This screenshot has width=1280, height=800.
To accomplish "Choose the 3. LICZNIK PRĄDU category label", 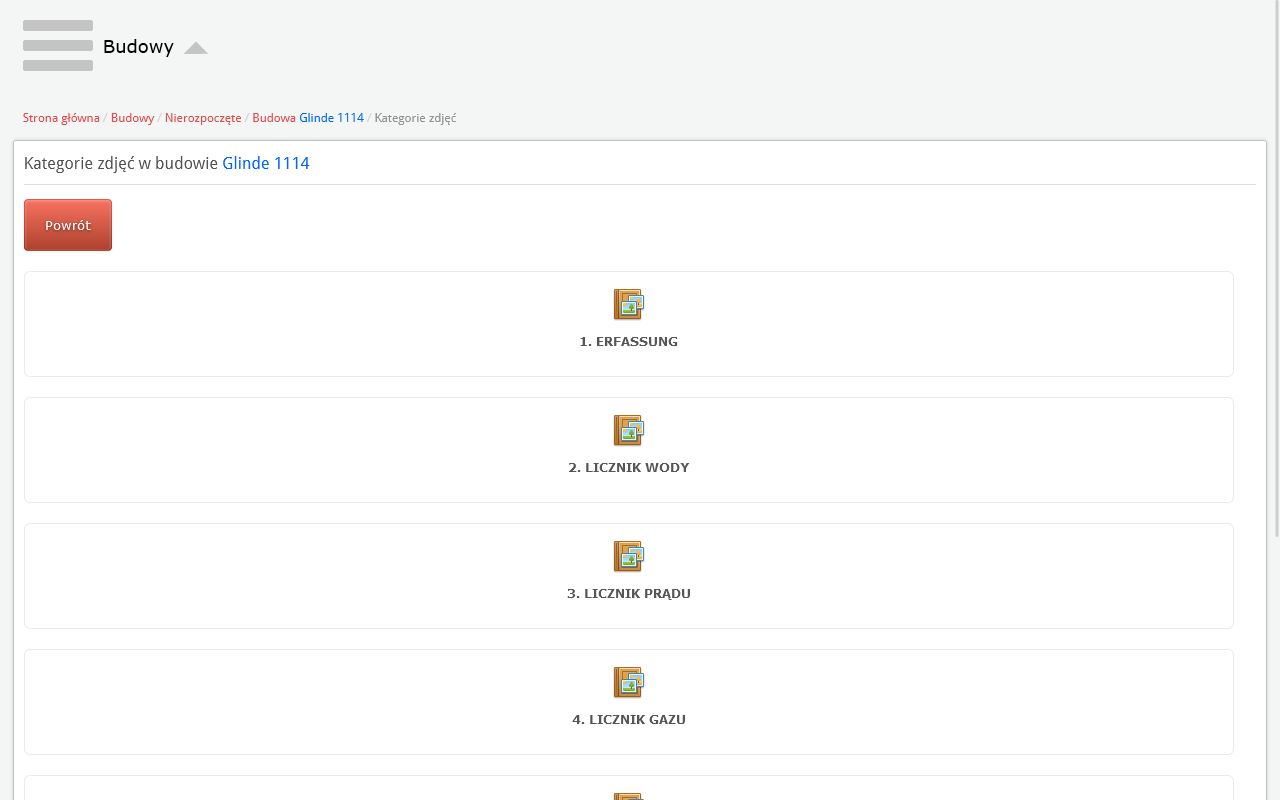I will (x=628, y=594).
